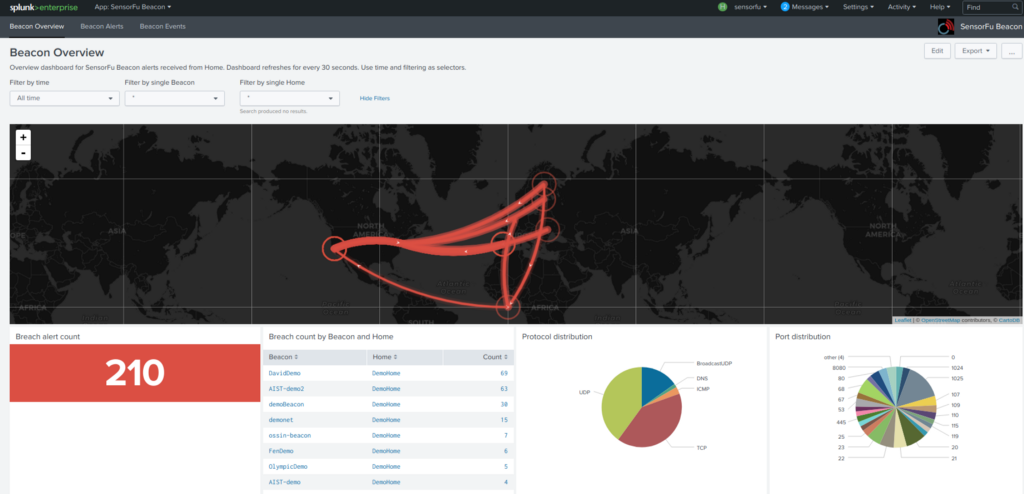Screen dimensions: 1024x494
Task: Sort table by Home column
Action: 384,357
